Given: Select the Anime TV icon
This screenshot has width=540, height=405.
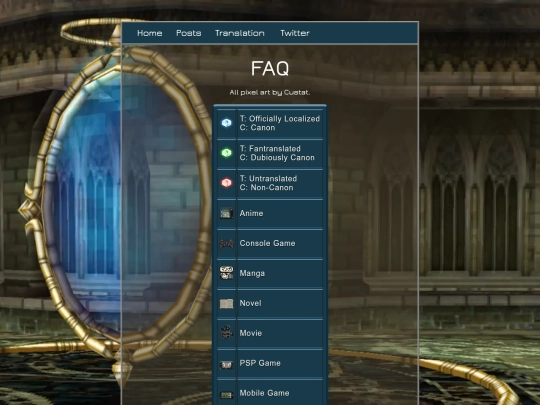Looking at the screenshot, I should (x=226, y=213).
